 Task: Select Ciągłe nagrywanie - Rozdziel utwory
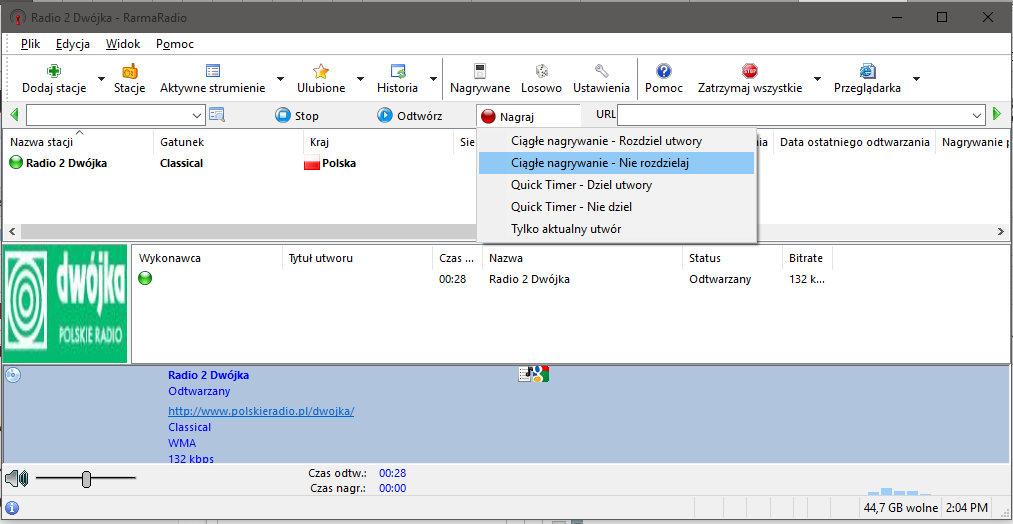[x=616, y=141]
